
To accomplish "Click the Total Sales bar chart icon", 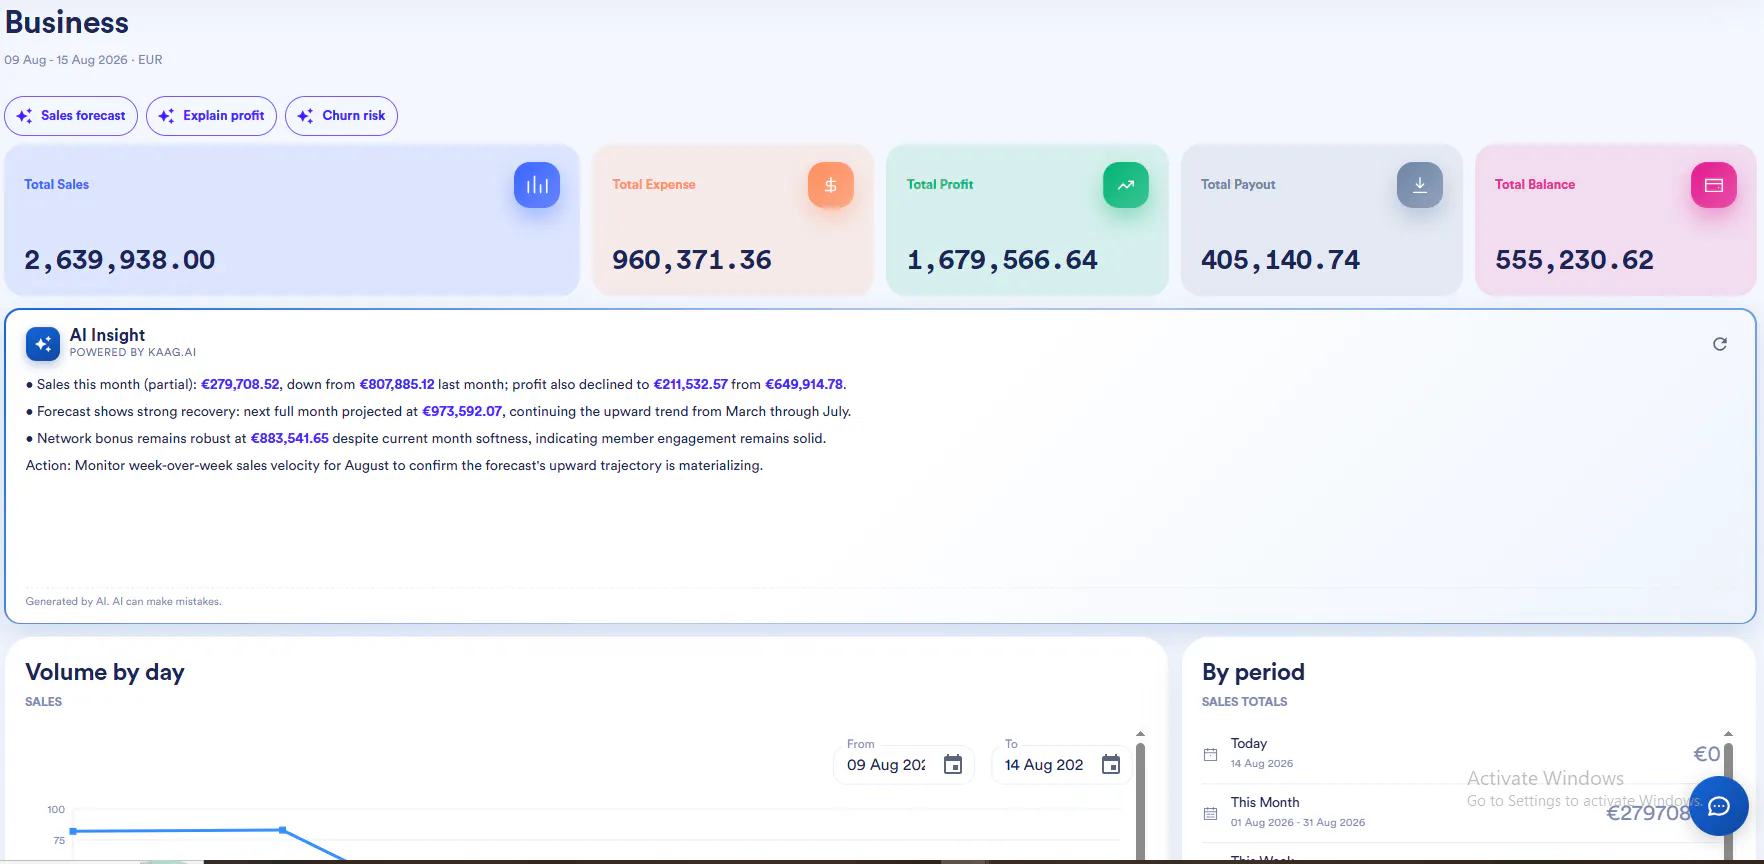I will tap(537, 185).
